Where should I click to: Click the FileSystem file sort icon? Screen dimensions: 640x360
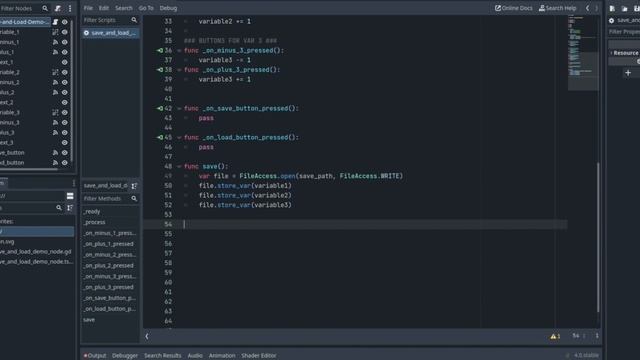tap(70, 208)
